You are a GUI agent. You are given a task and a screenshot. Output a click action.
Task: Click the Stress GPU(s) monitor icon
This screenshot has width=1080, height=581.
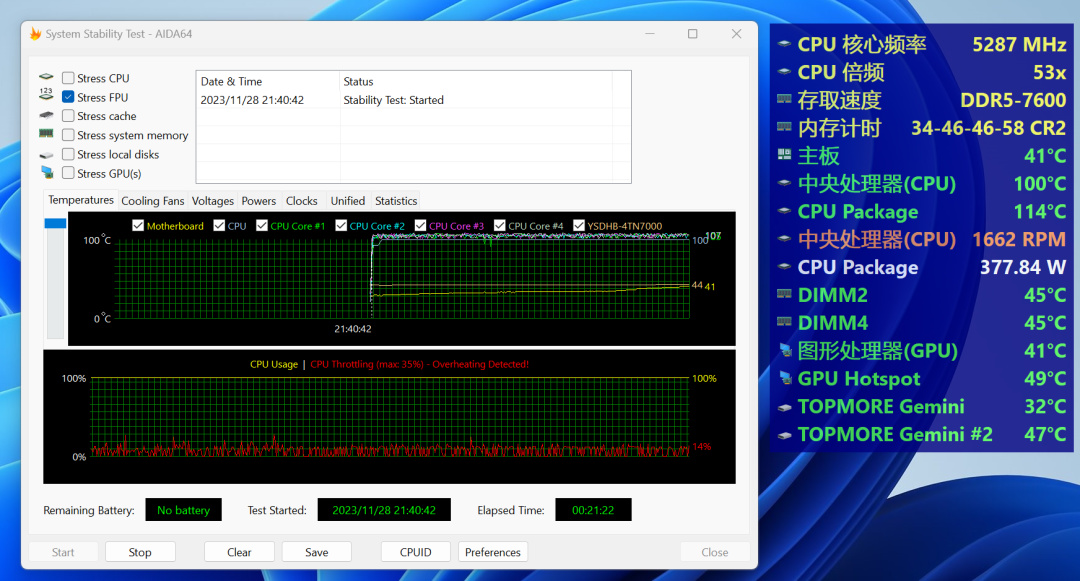(x=47, y=172)
